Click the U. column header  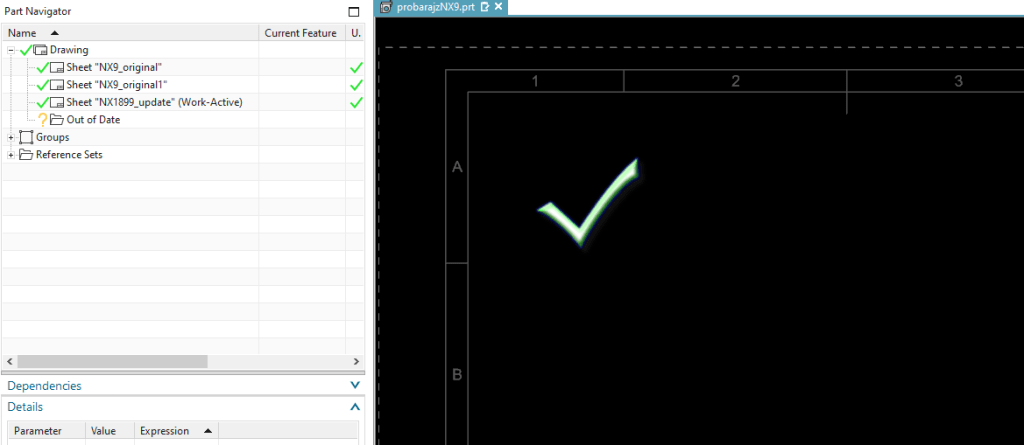click(x=355, y=33)
